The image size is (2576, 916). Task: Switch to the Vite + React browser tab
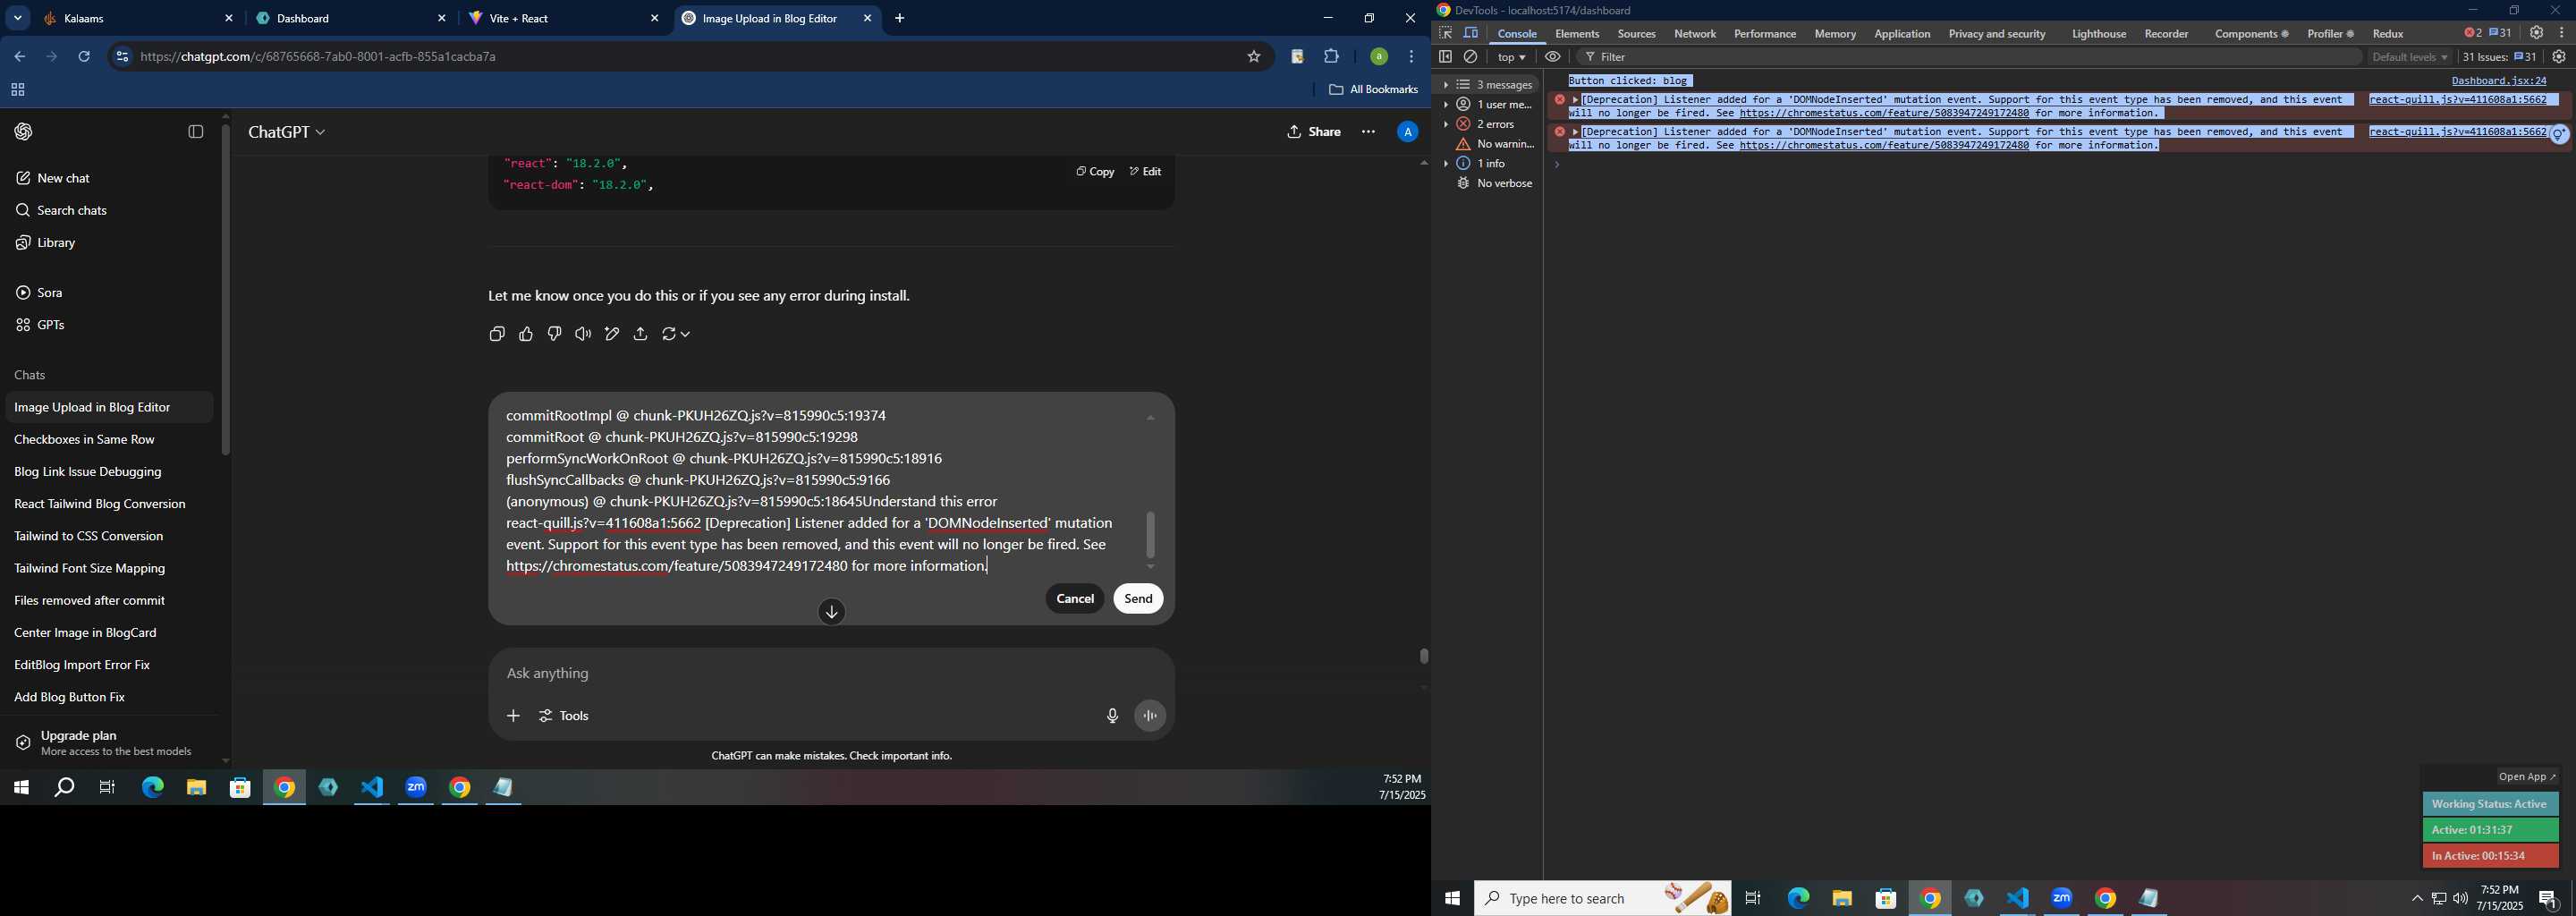tap(564, 18)
